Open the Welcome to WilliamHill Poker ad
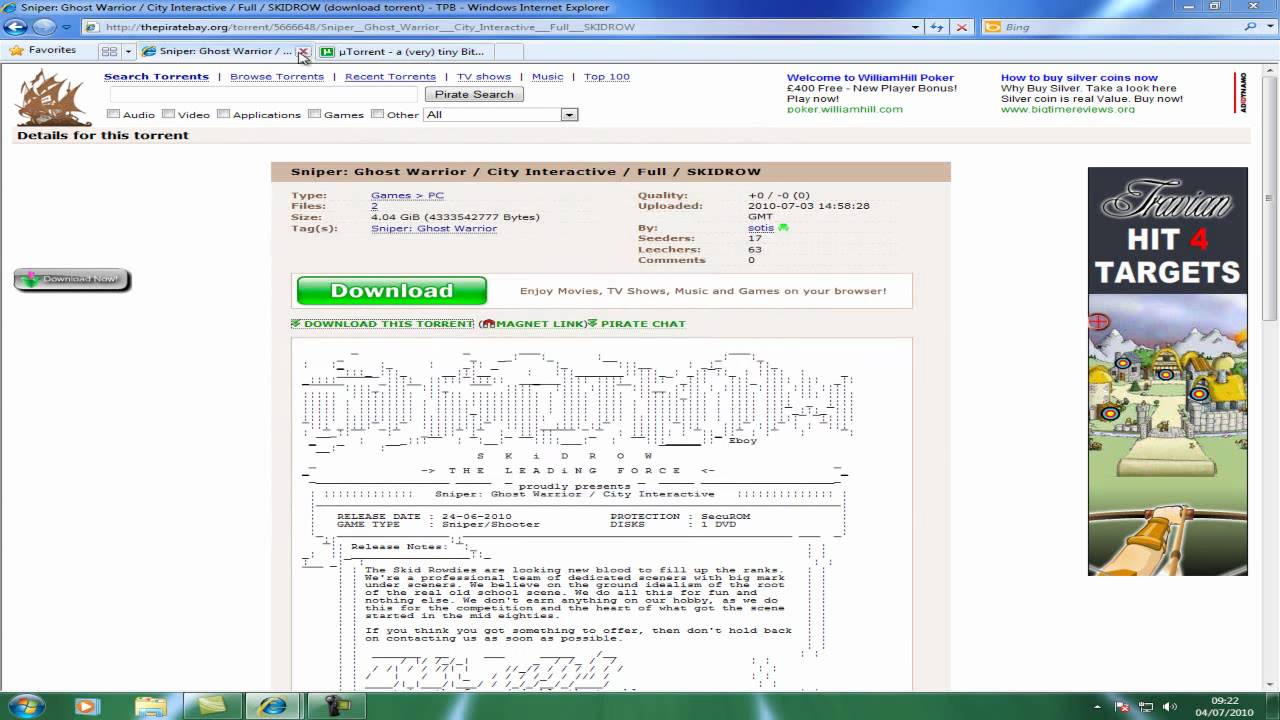 coord(870,77)
